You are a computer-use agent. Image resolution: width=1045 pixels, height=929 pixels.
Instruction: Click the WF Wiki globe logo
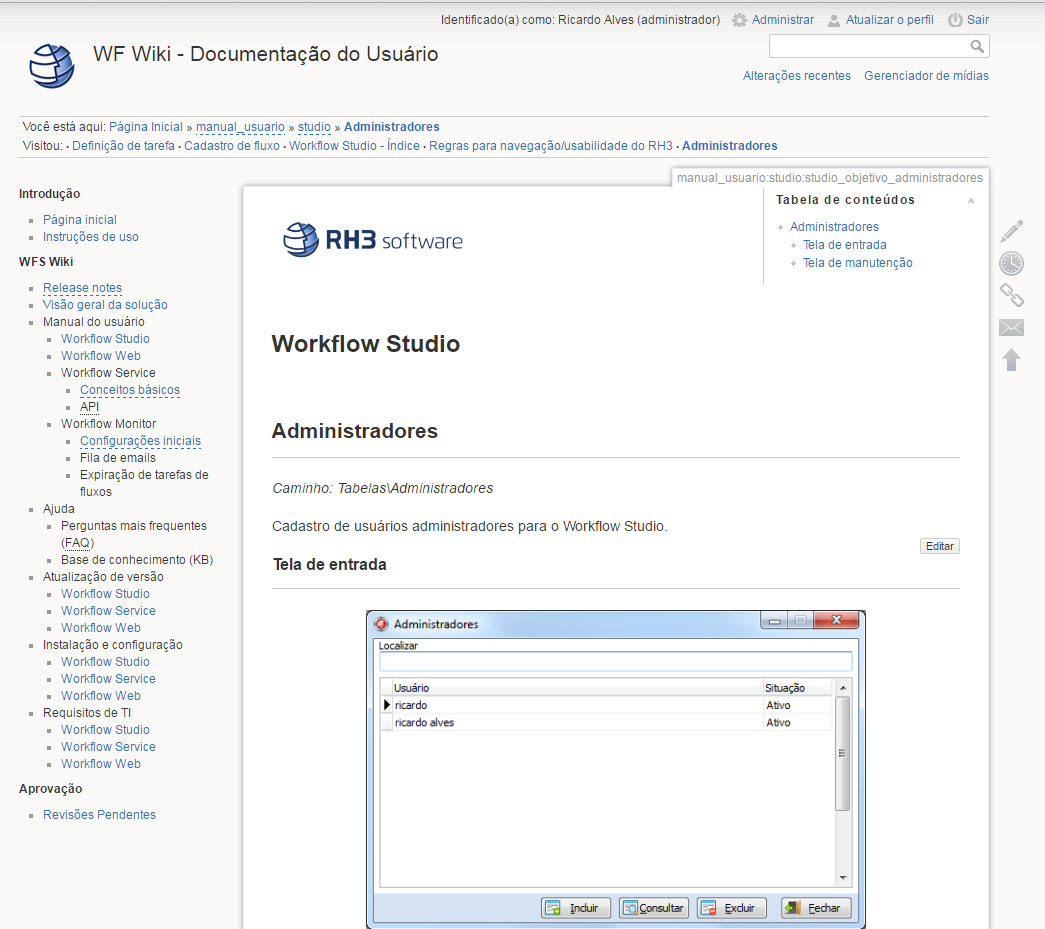click(x=52, y=67)
